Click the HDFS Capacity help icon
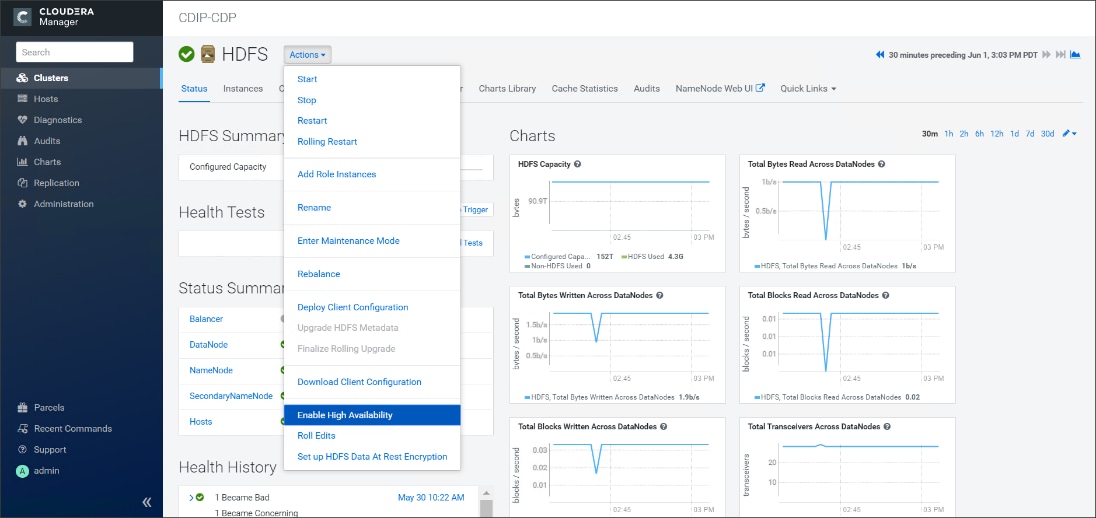 click(578, 164)
